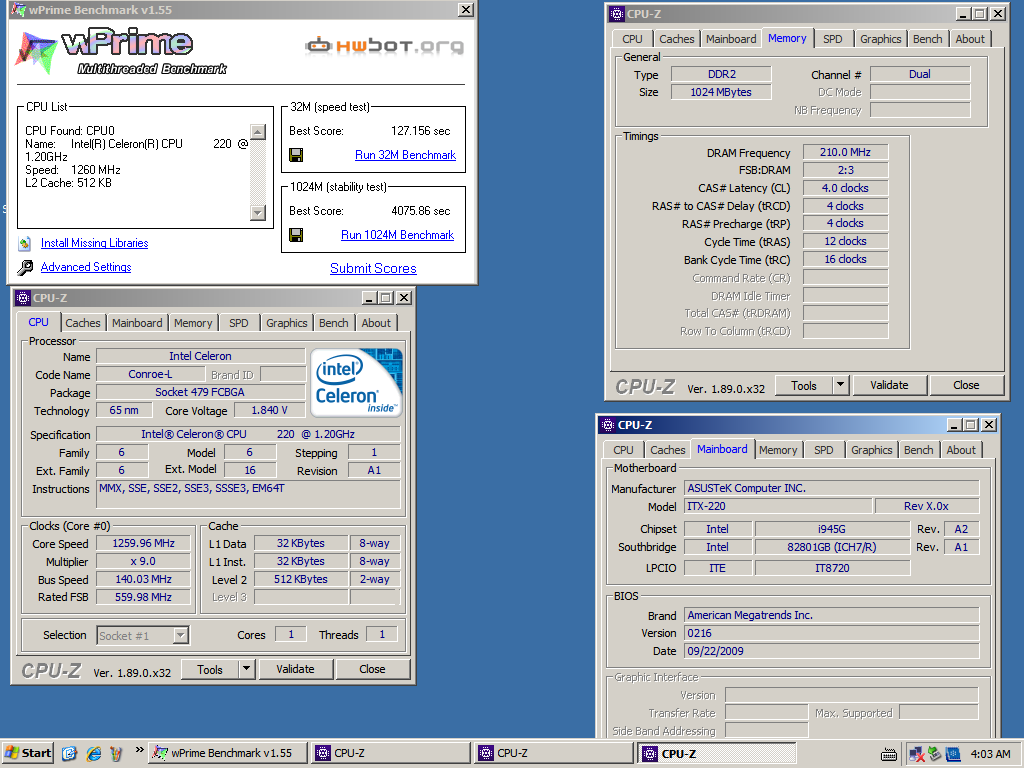The width and height of the screenshot is (1024, 768).
Task: Open the SPD tab in CPU window
Action: point(238,323)
